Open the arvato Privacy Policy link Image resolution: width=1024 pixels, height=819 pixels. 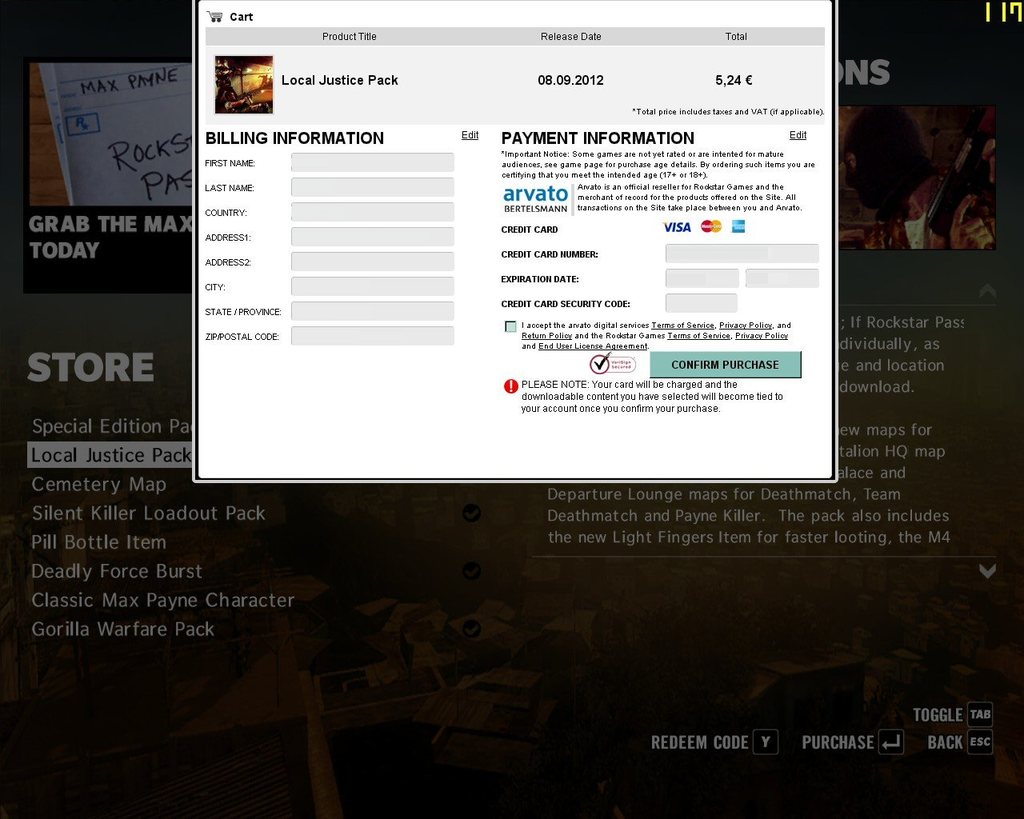(745, 325)
